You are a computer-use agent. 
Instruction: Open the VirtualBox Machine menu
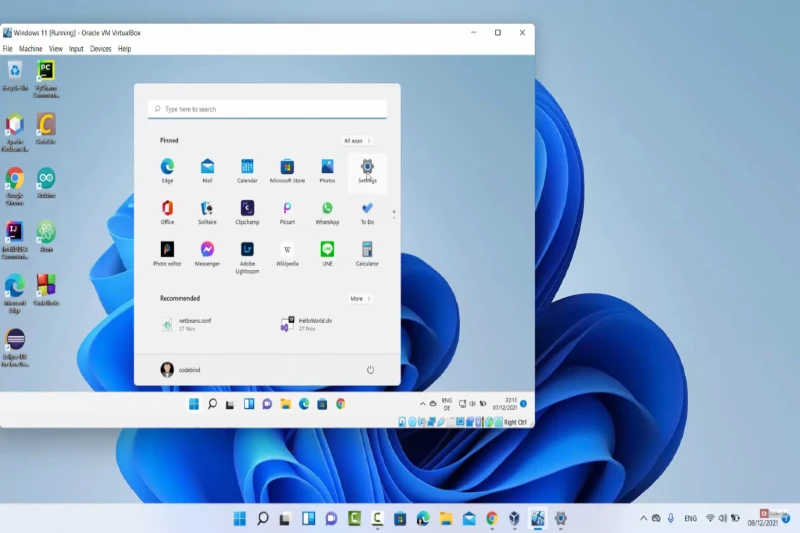31,49
